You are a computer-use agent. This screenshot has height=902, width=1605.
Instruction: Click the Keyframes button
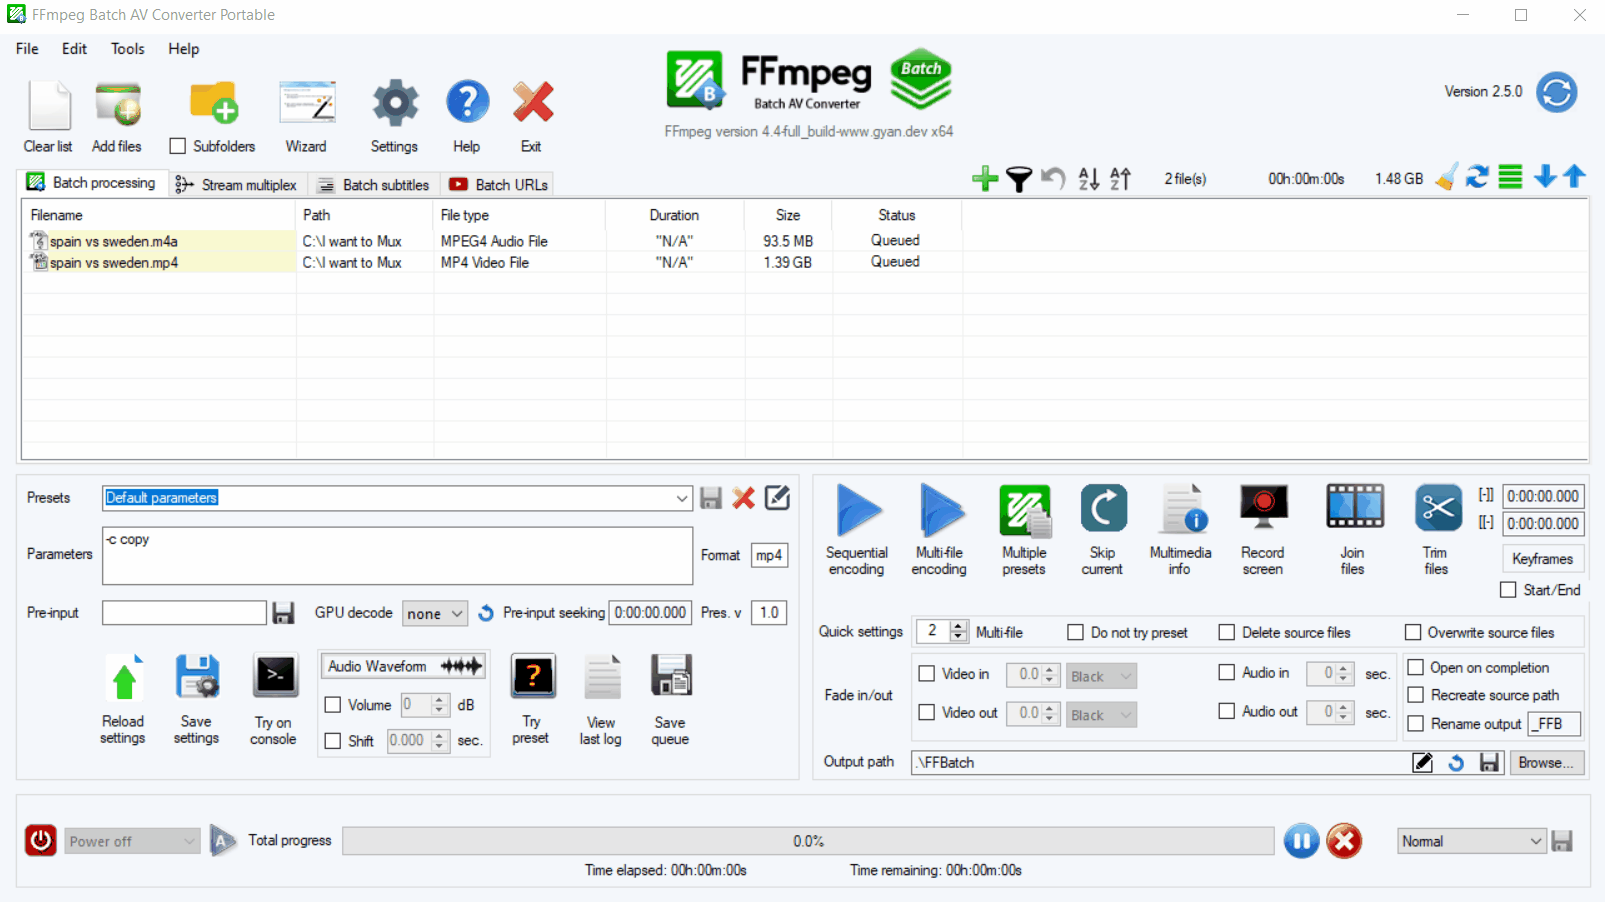(x=1542, y=559)
